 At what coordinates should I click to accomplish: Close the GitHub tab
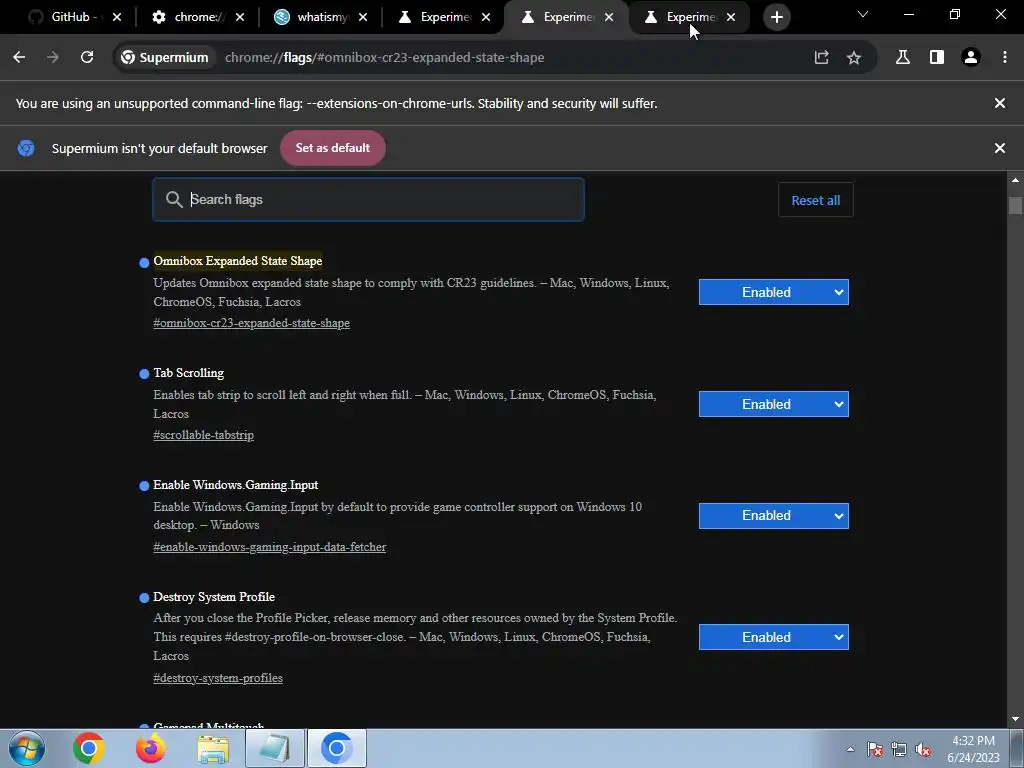117,18
